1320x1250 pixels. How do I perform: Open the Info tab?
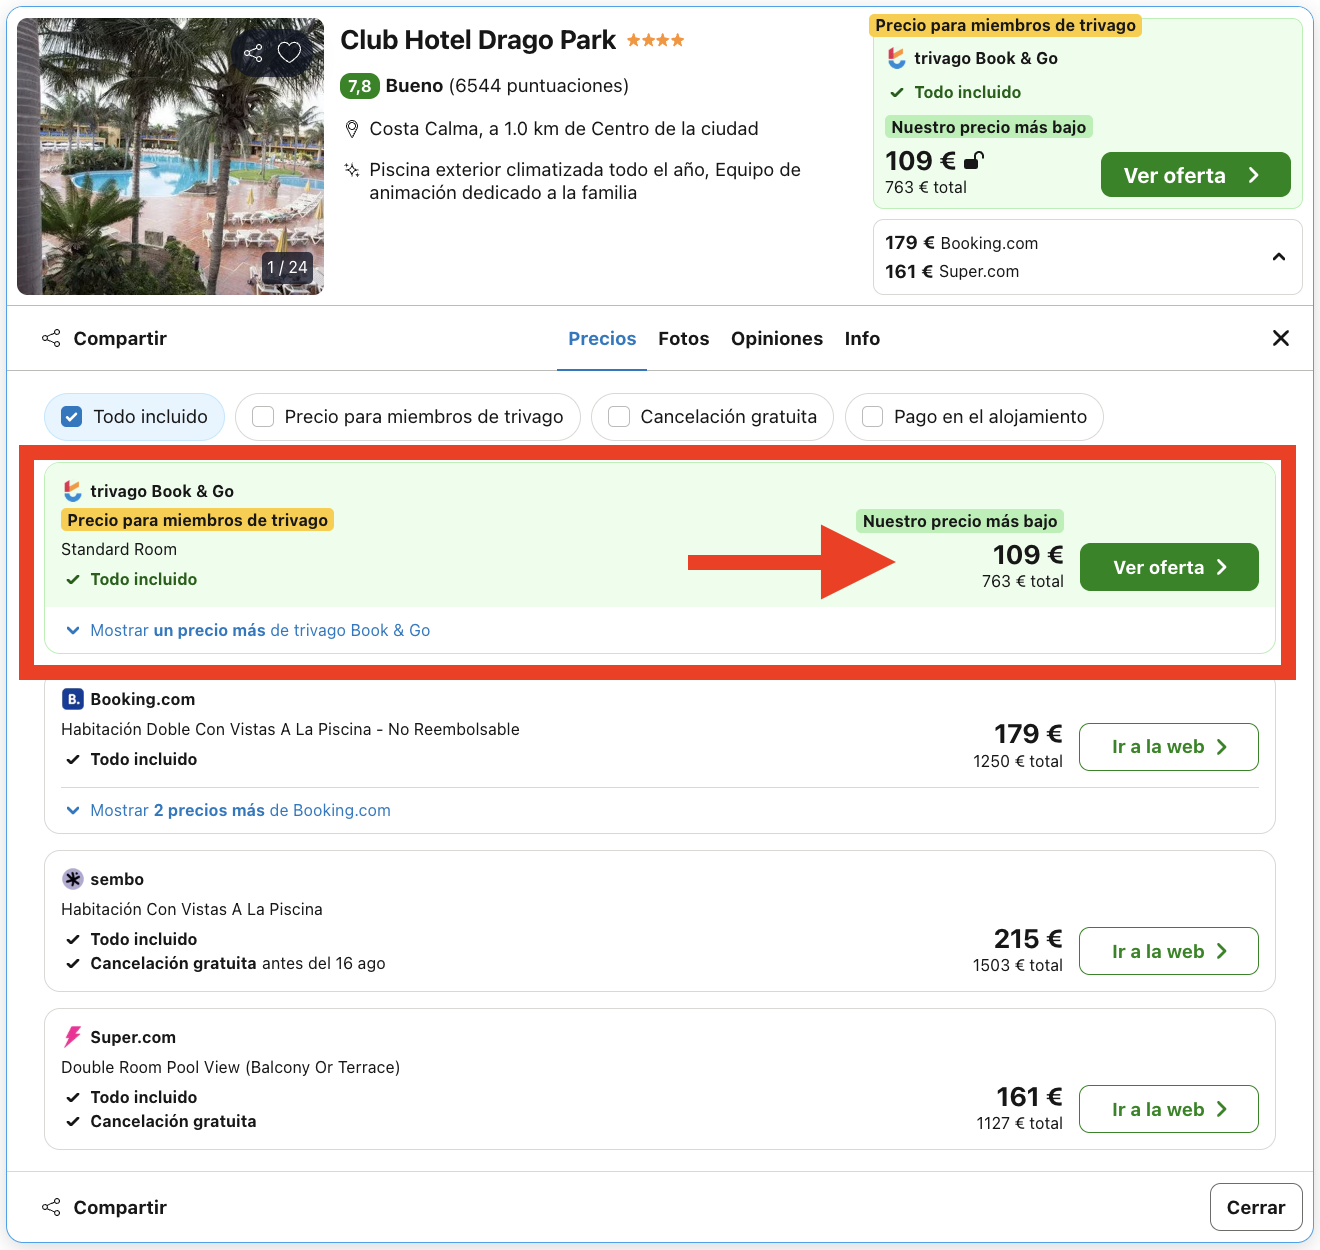point(862,339)
